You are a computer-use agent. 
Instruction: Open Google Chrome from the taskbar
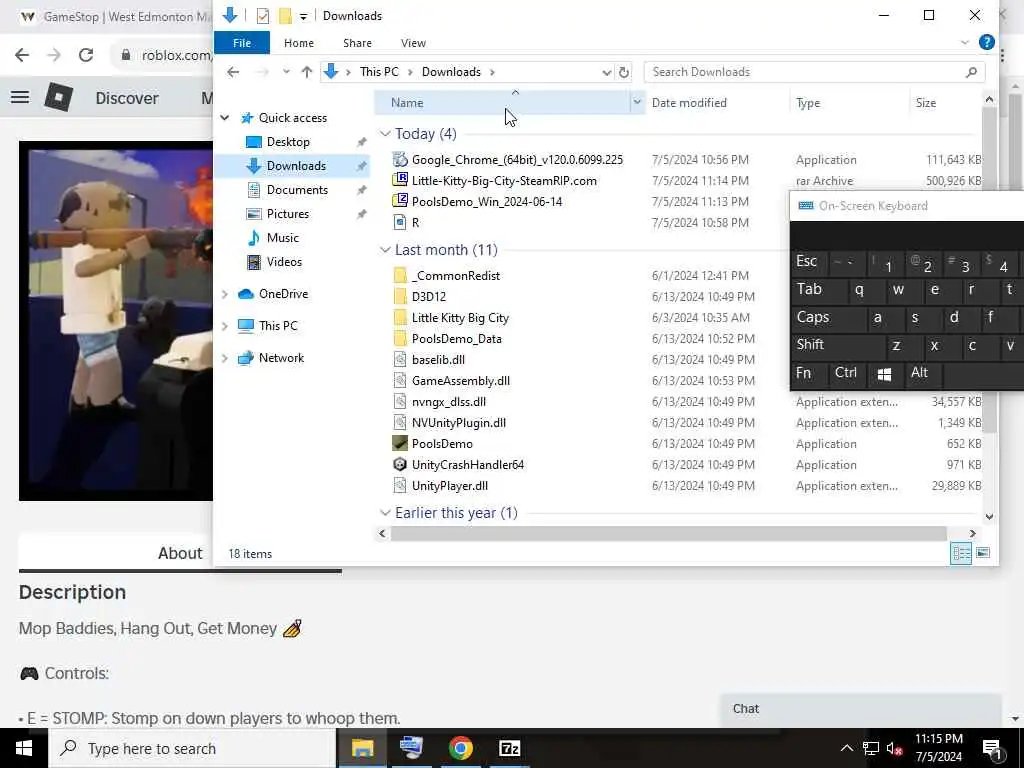click(x=460, y=748)
